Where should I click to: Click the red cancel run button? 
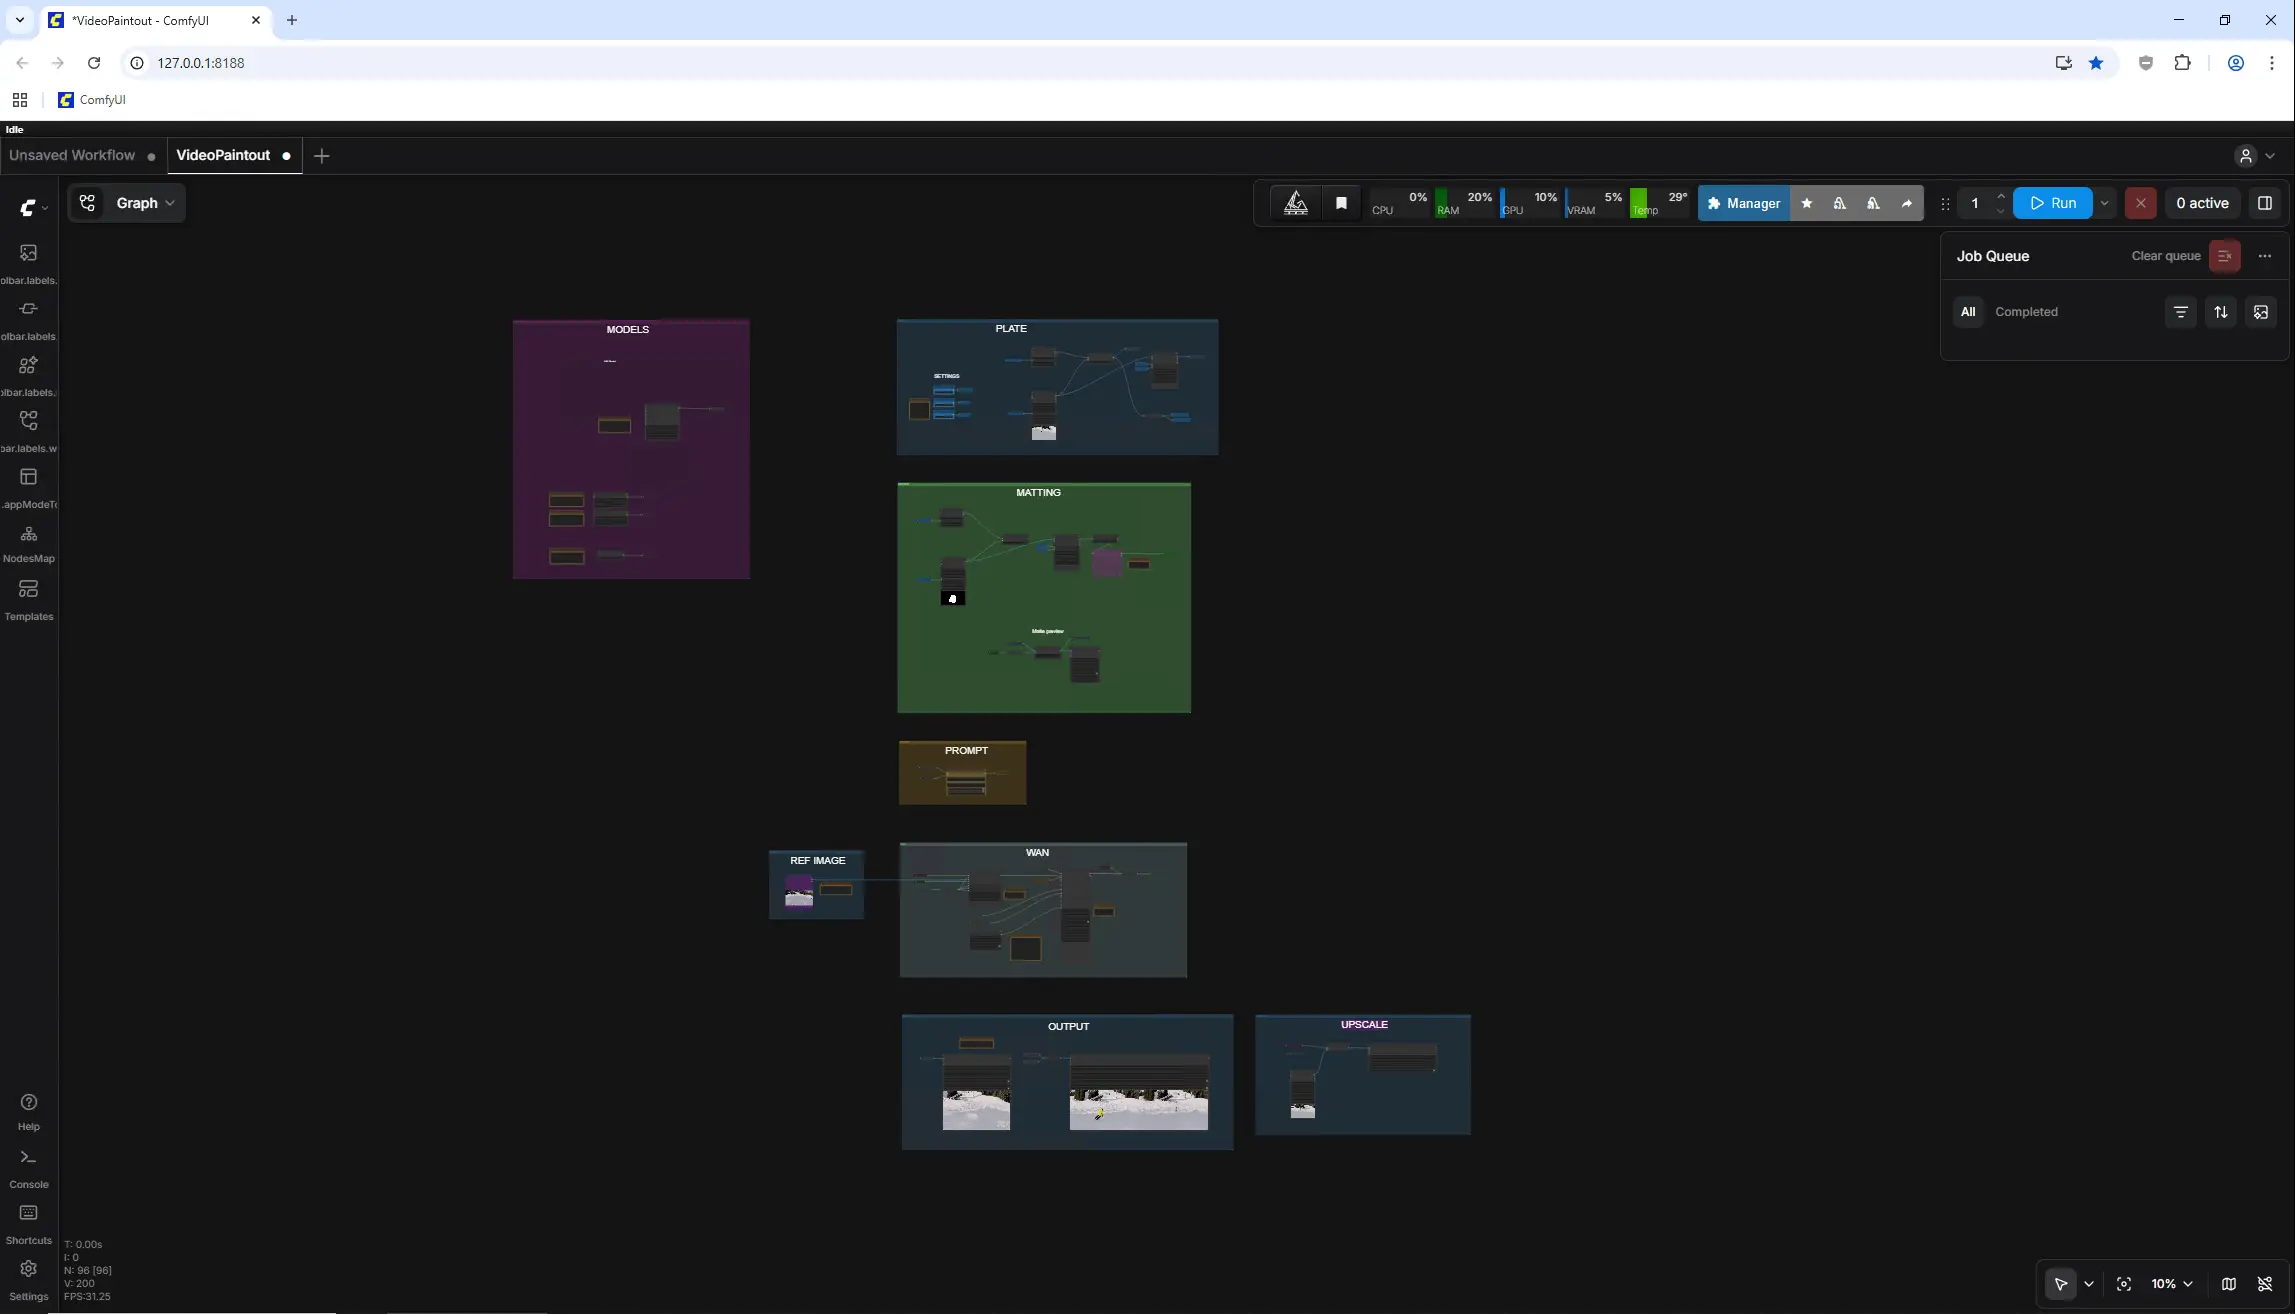point(2140,203)
